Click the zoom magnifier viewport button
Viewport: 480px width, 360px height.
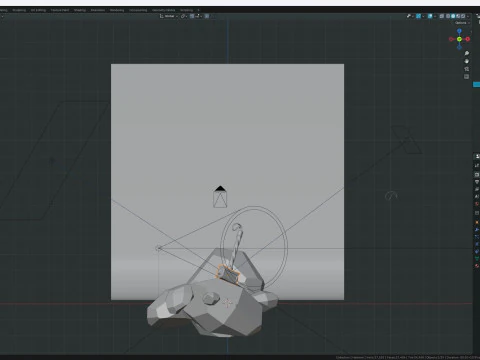[x=467, y=53]
